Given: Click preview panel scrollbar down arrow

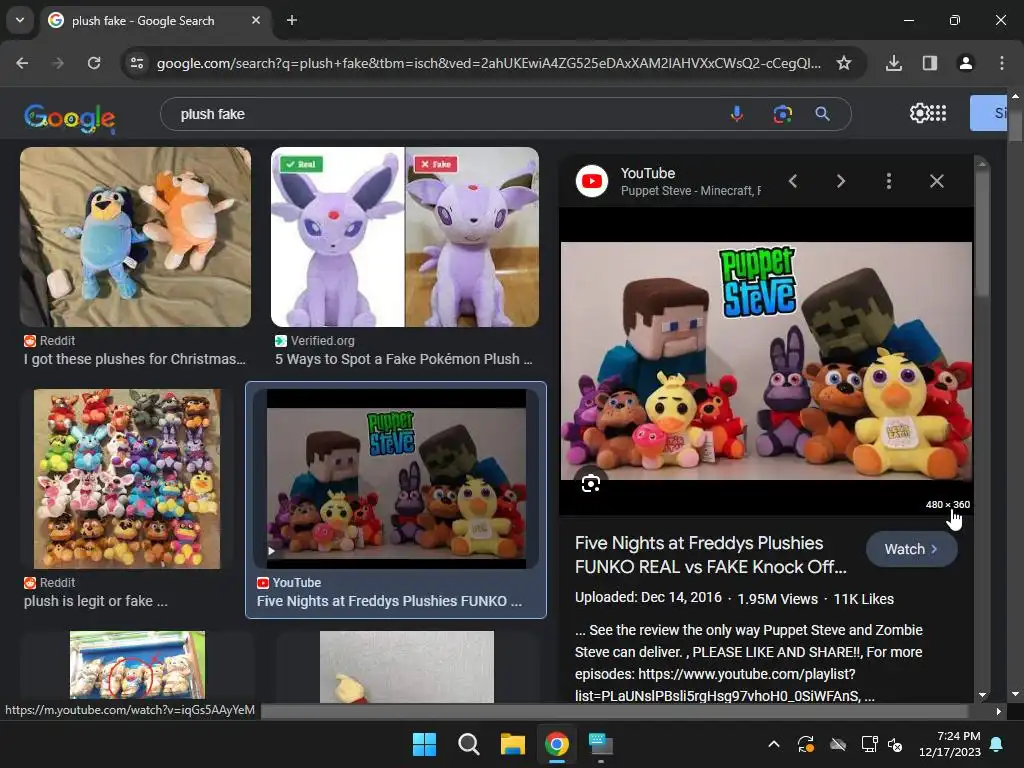Looking at the screenshot, I should click(982, 695).
